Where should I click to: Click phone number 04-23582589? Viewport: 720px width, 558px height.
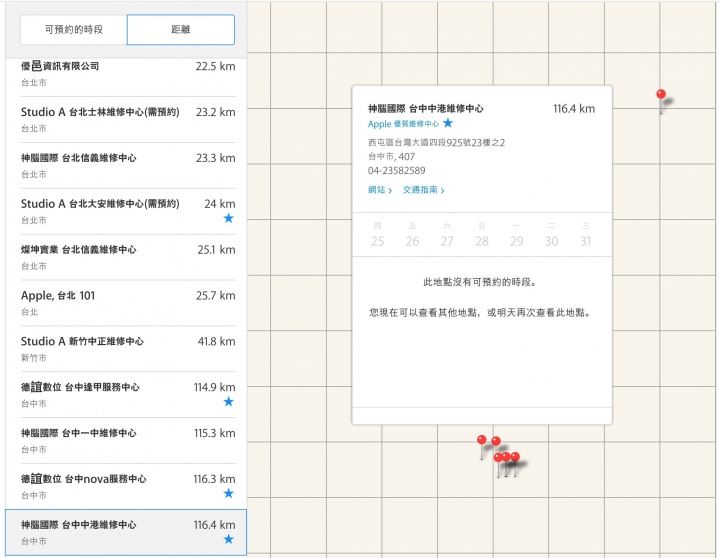coord(397,171)
